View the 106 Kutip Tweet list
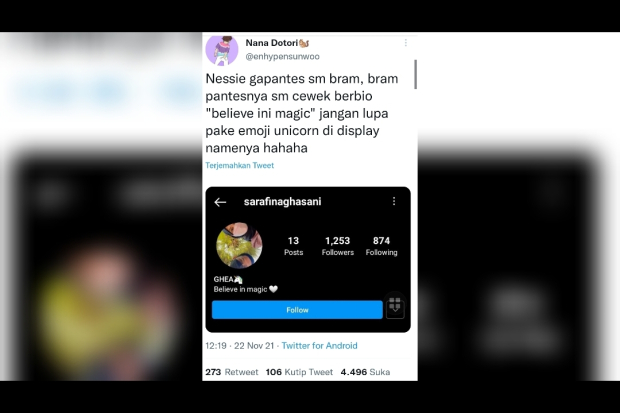 (299, 372)
